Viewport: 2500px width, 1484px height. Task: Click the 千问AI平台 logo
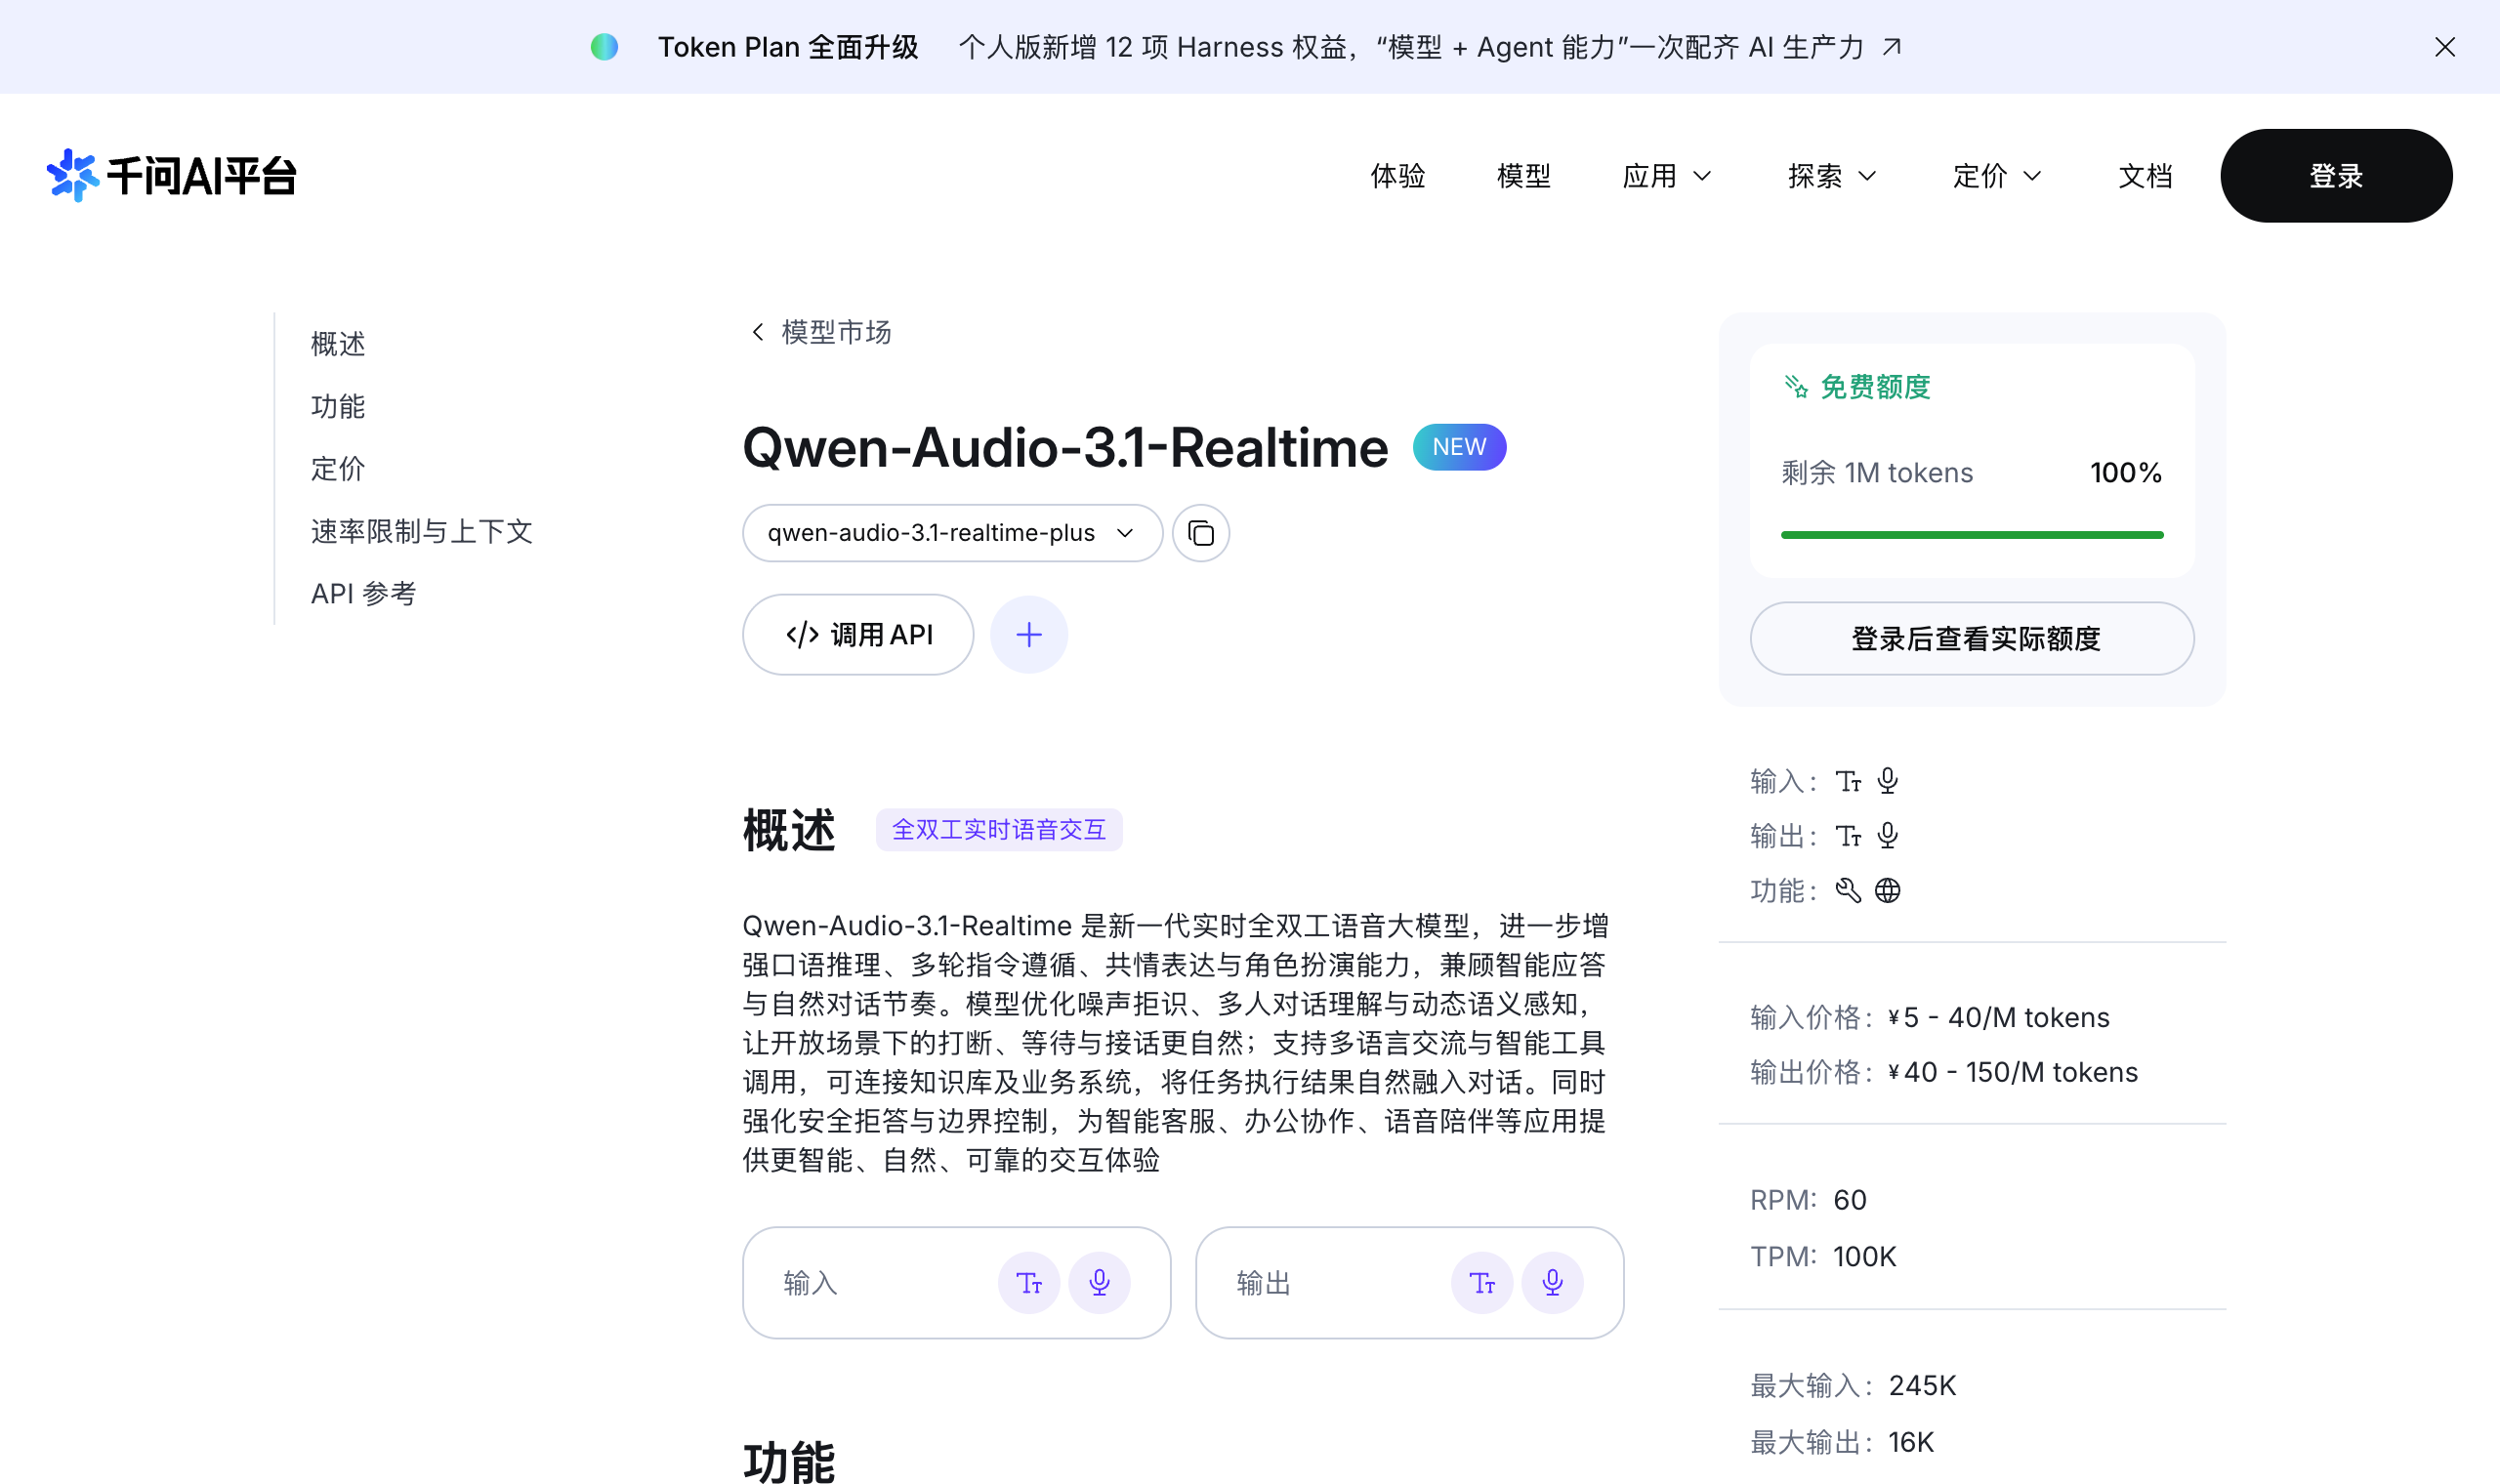pyautogui.click(x=171, y=176)
